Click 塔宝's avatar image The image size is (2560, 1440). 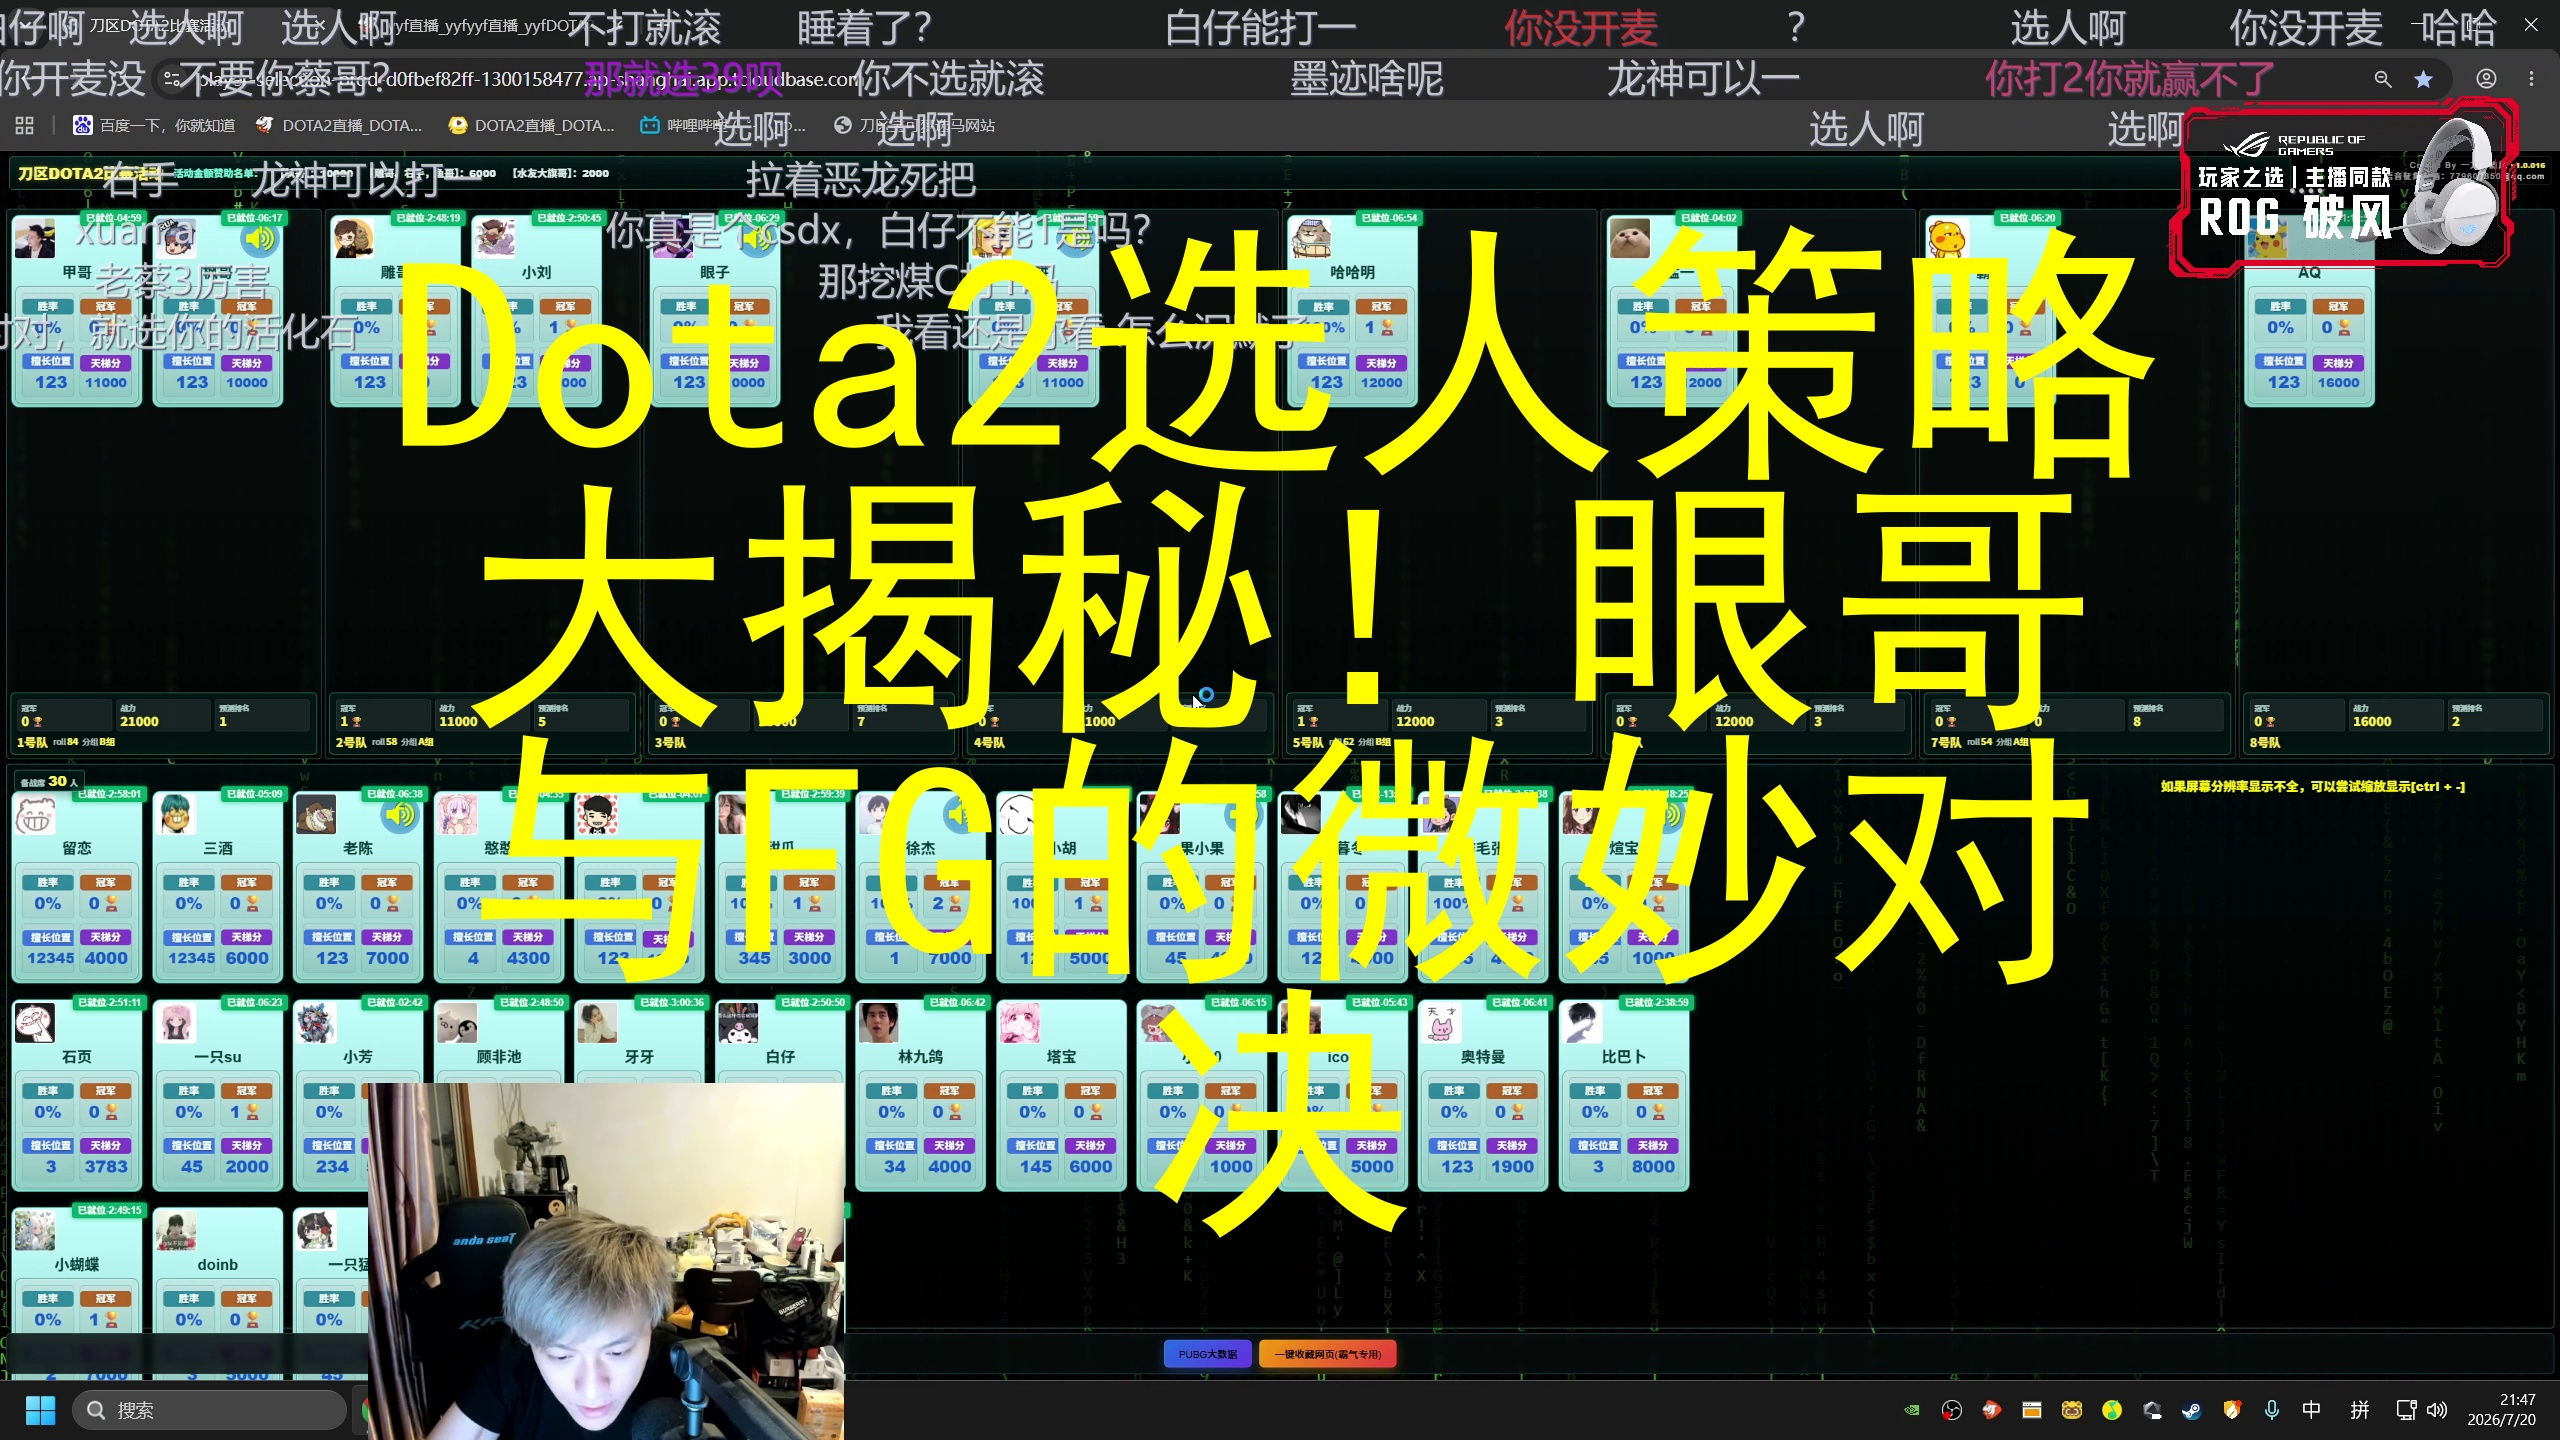click(x=1019, y=1024)
